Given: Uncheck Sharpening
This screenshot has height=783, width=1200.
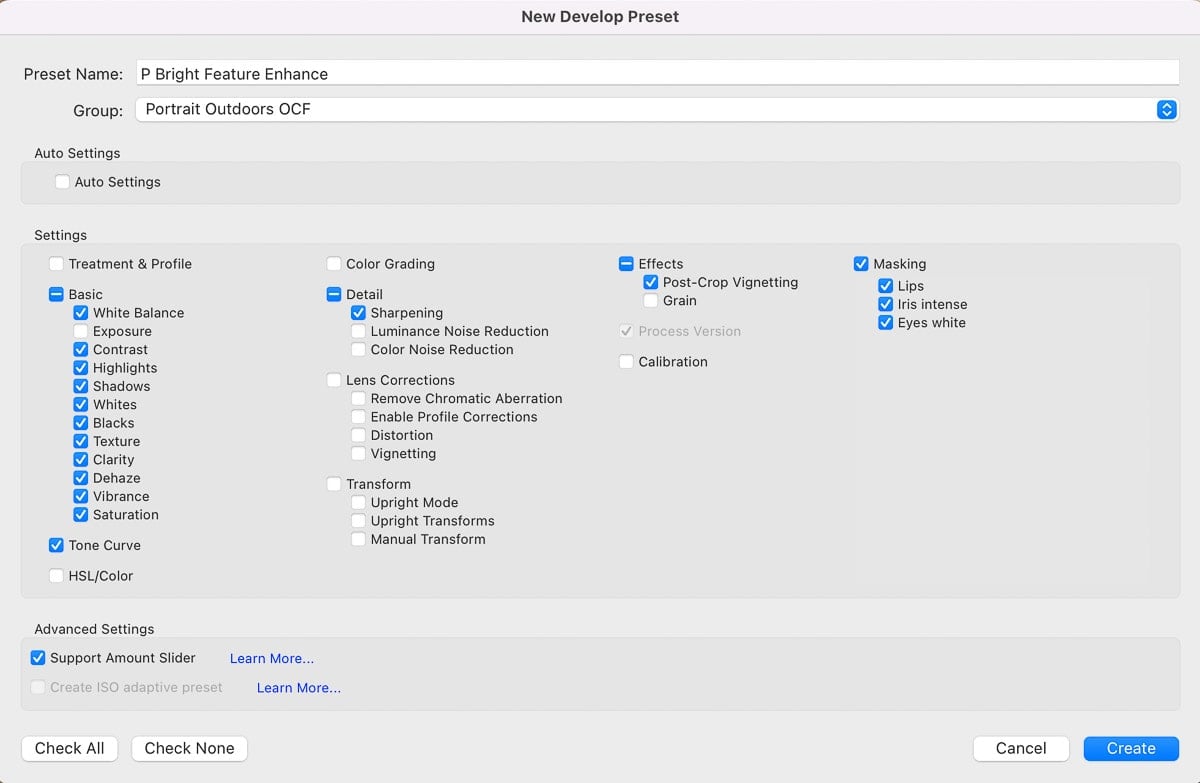Looking at the screenshot, I should point(358,313).
